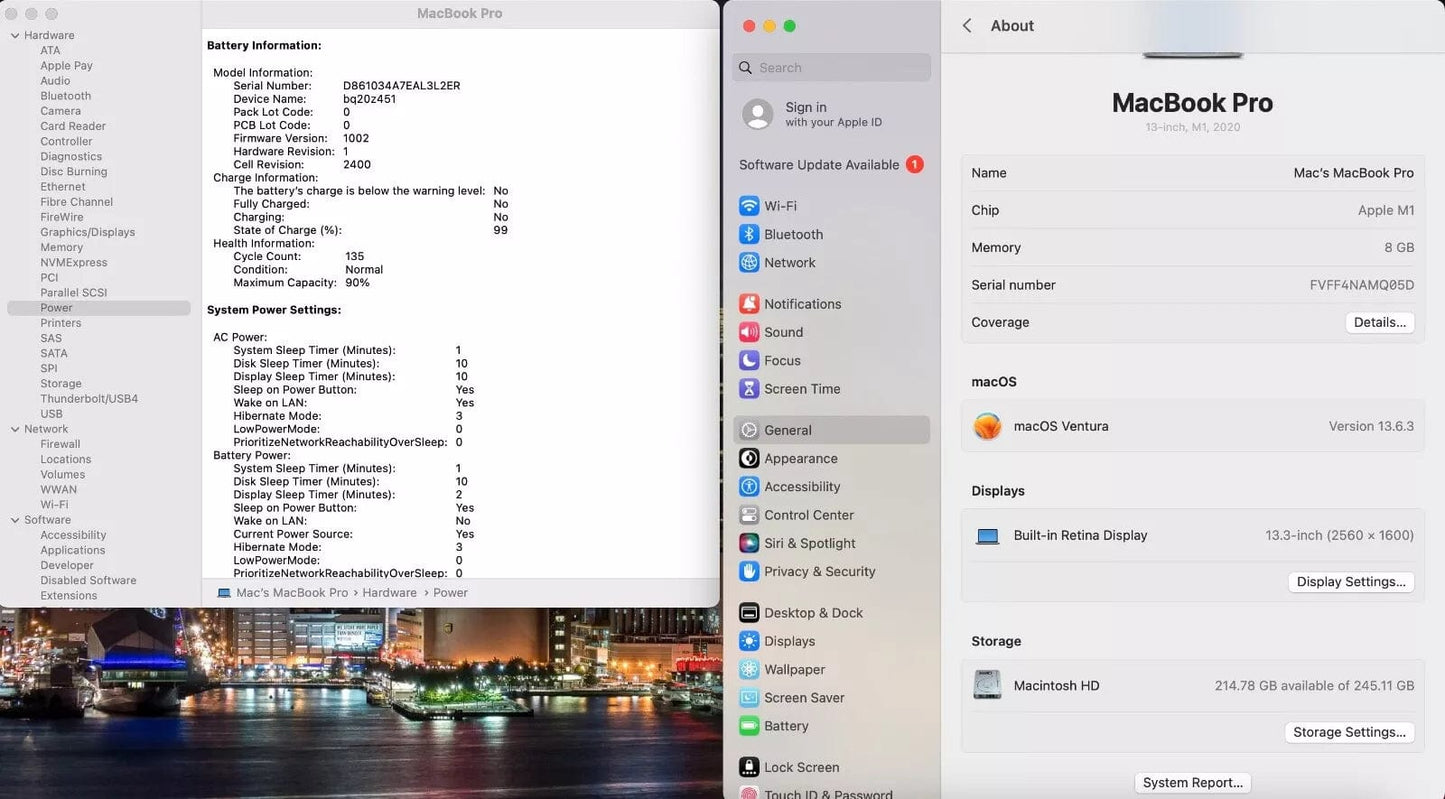Click the red update badge

(x=914, y=165)
